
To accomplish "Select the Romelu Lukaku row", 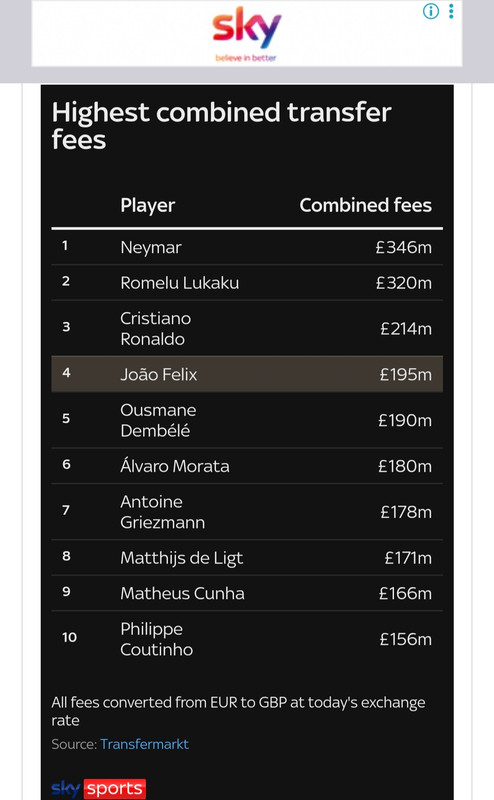I will [247, 283].
